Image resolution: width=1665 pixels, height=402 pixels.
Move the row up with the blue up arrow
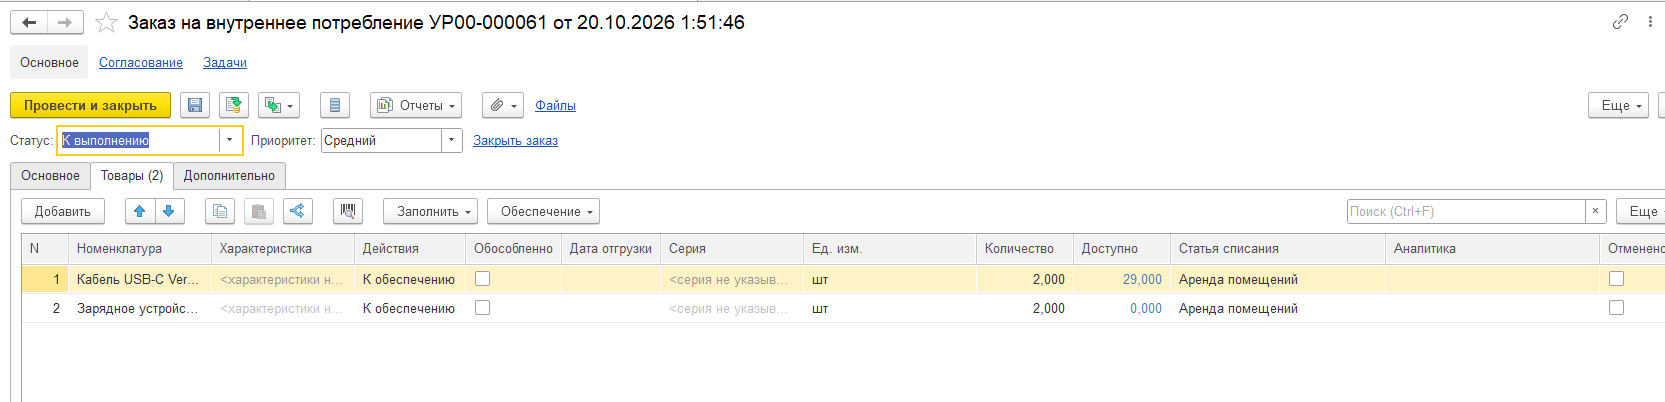(x=140, y=211)
